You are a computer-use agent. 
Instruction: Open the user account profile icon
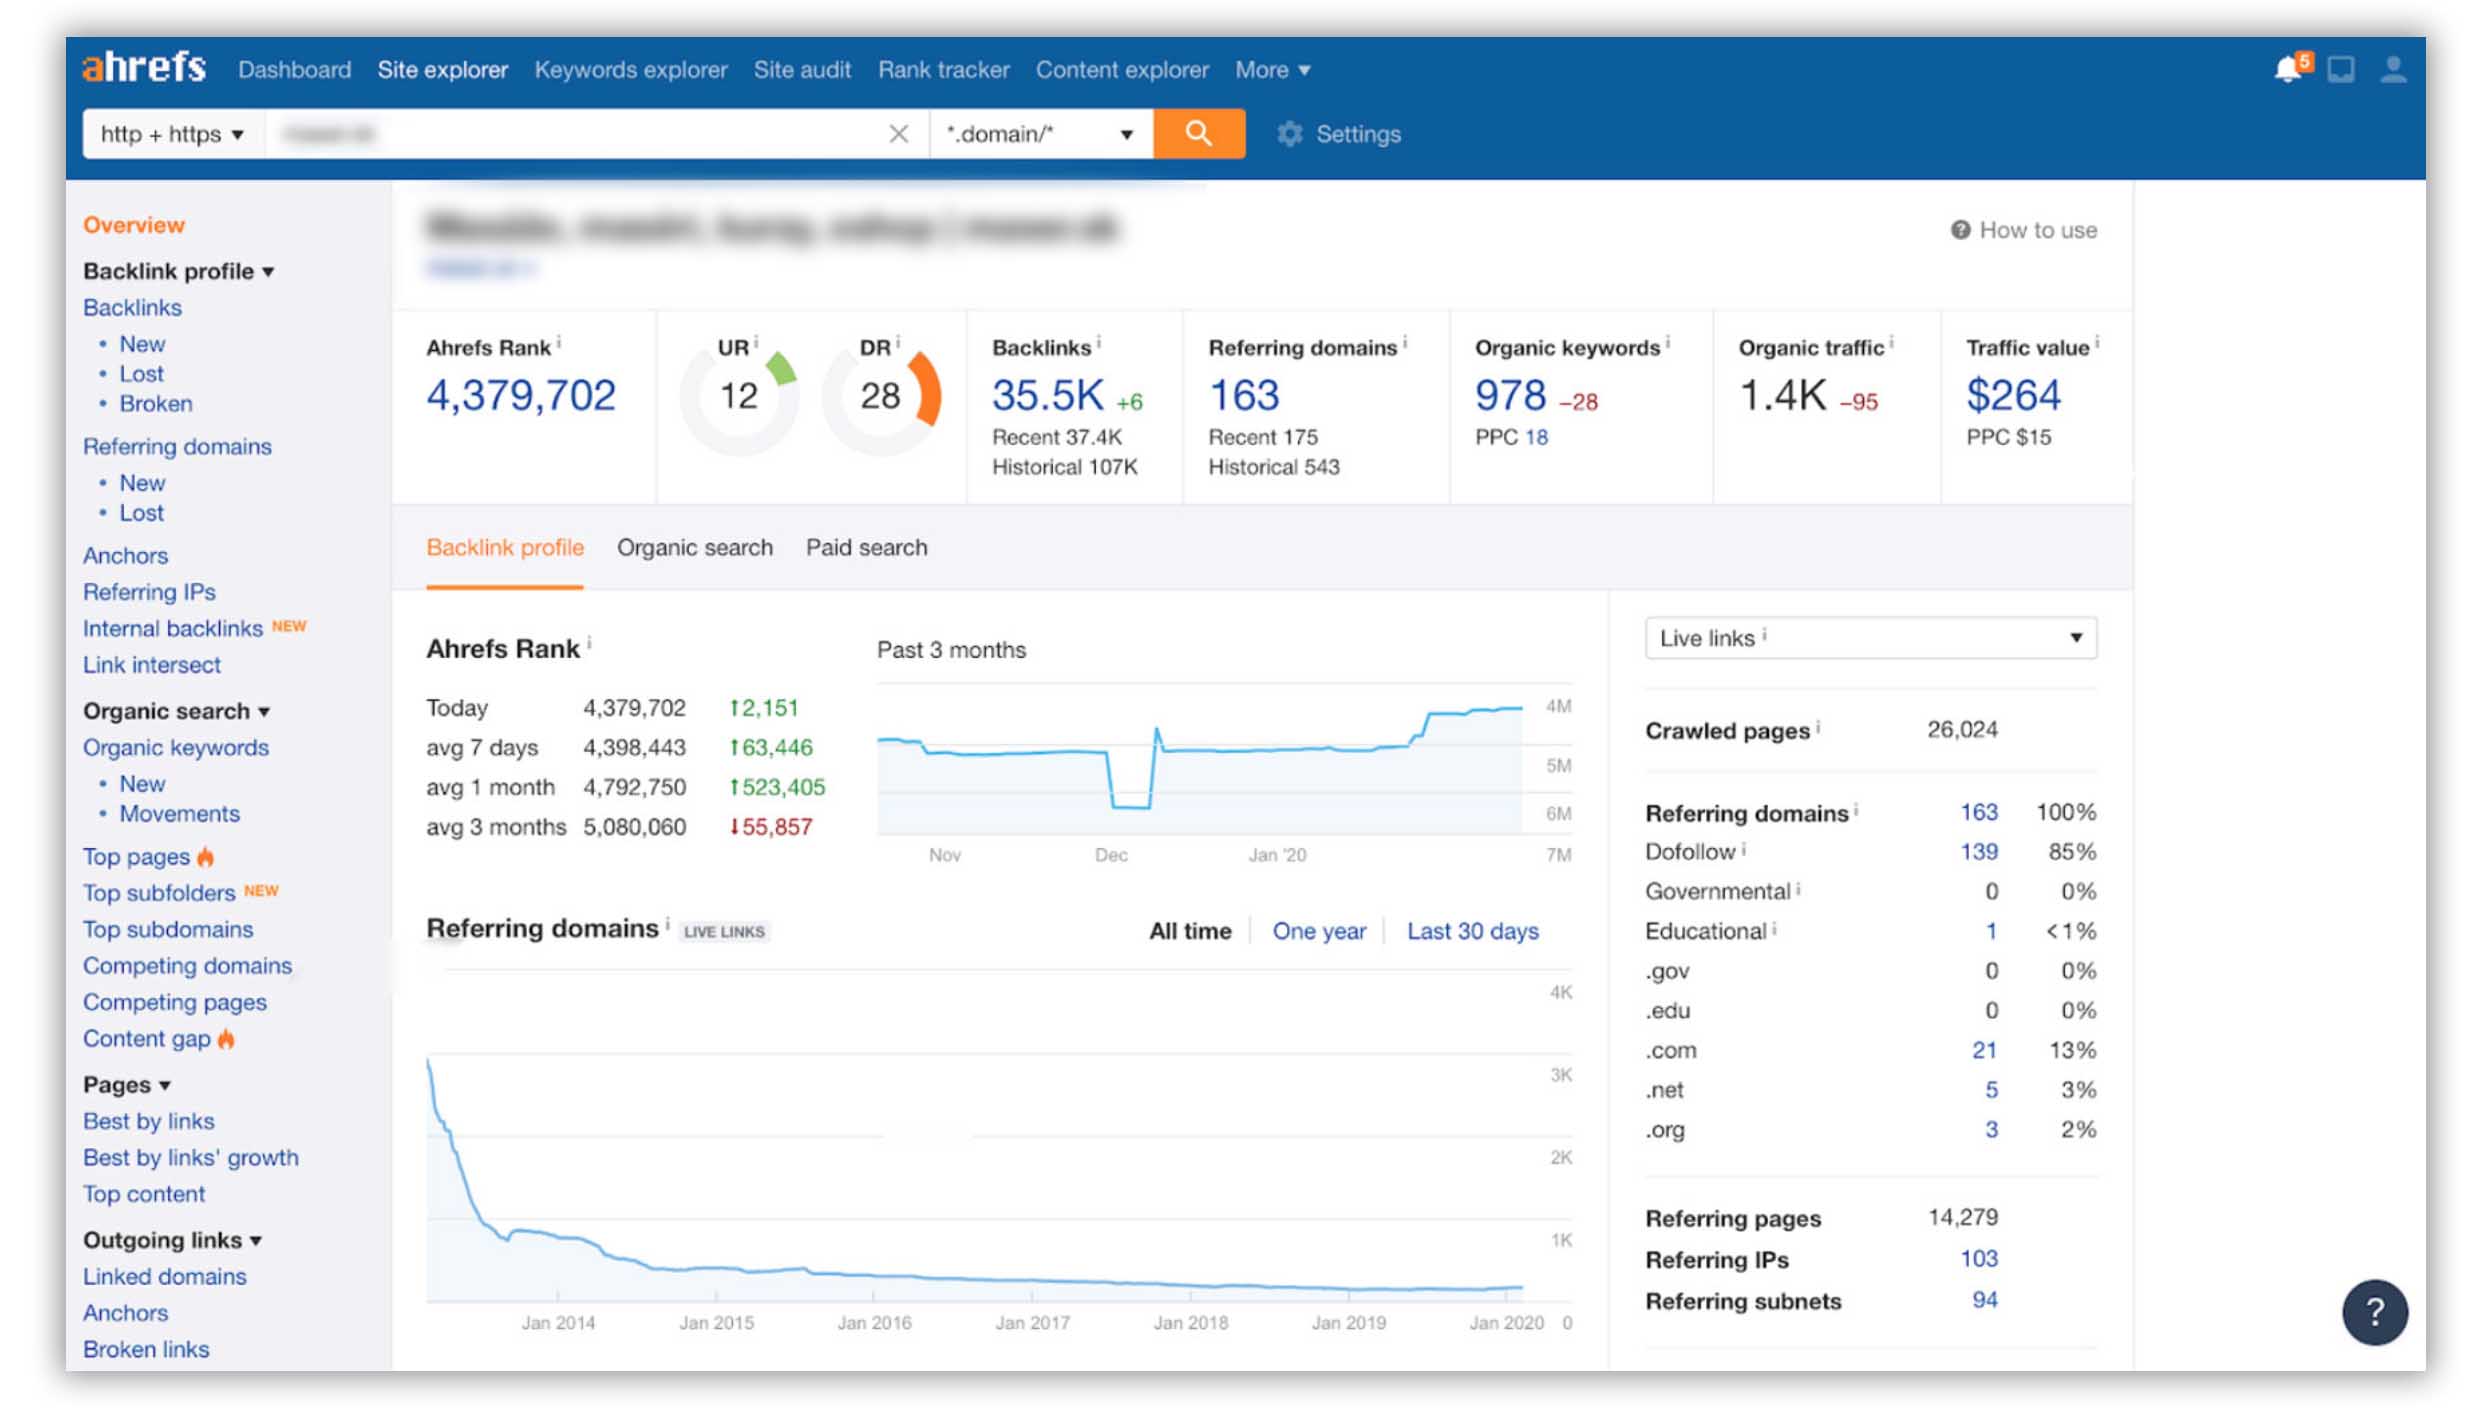pyautogui.click(x=2393, y=69)
